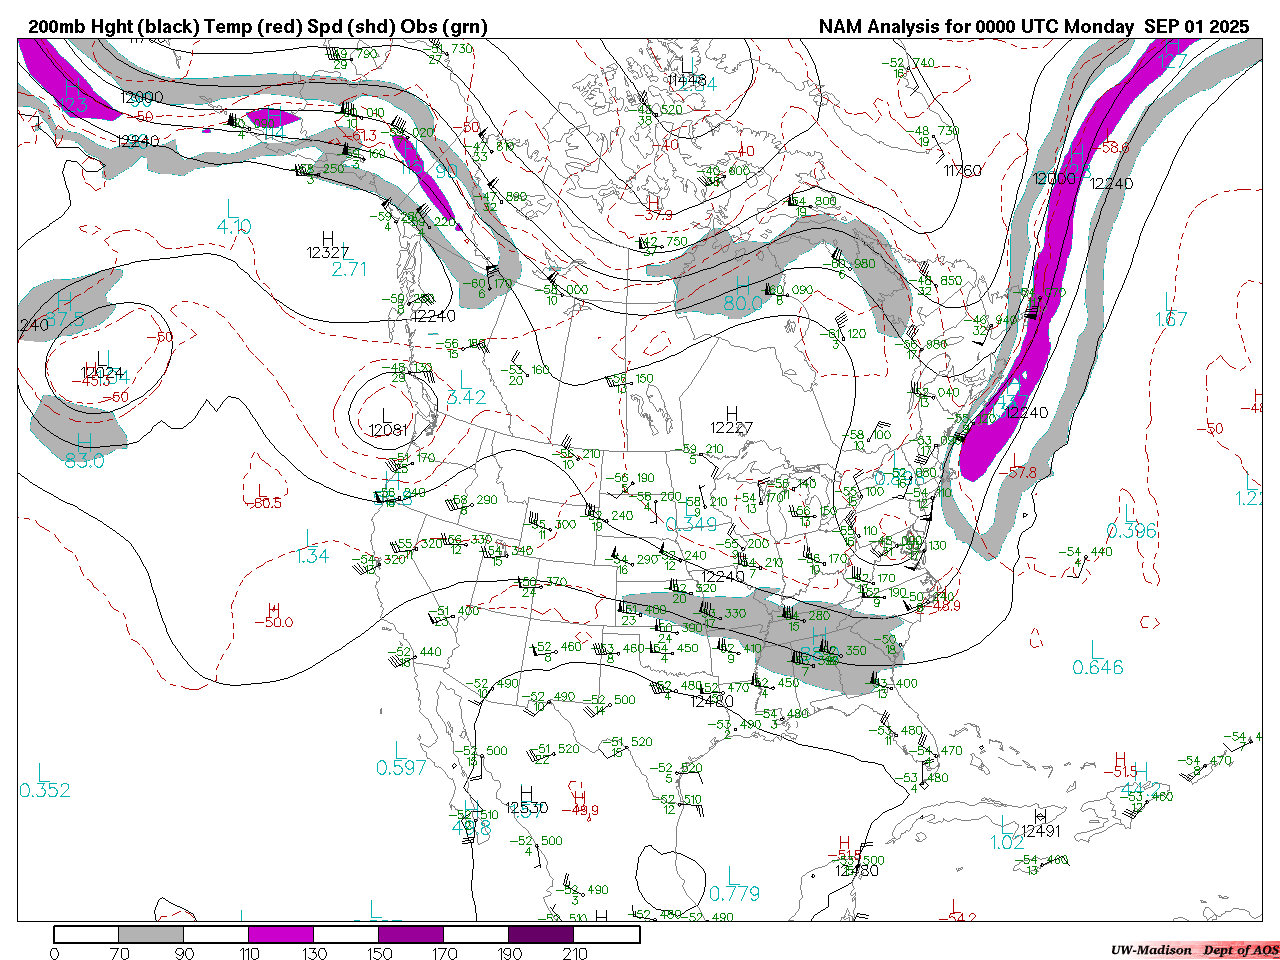1280x960 pixels.
Task: Click the black H marker labeled 12227
Action: 732,413
